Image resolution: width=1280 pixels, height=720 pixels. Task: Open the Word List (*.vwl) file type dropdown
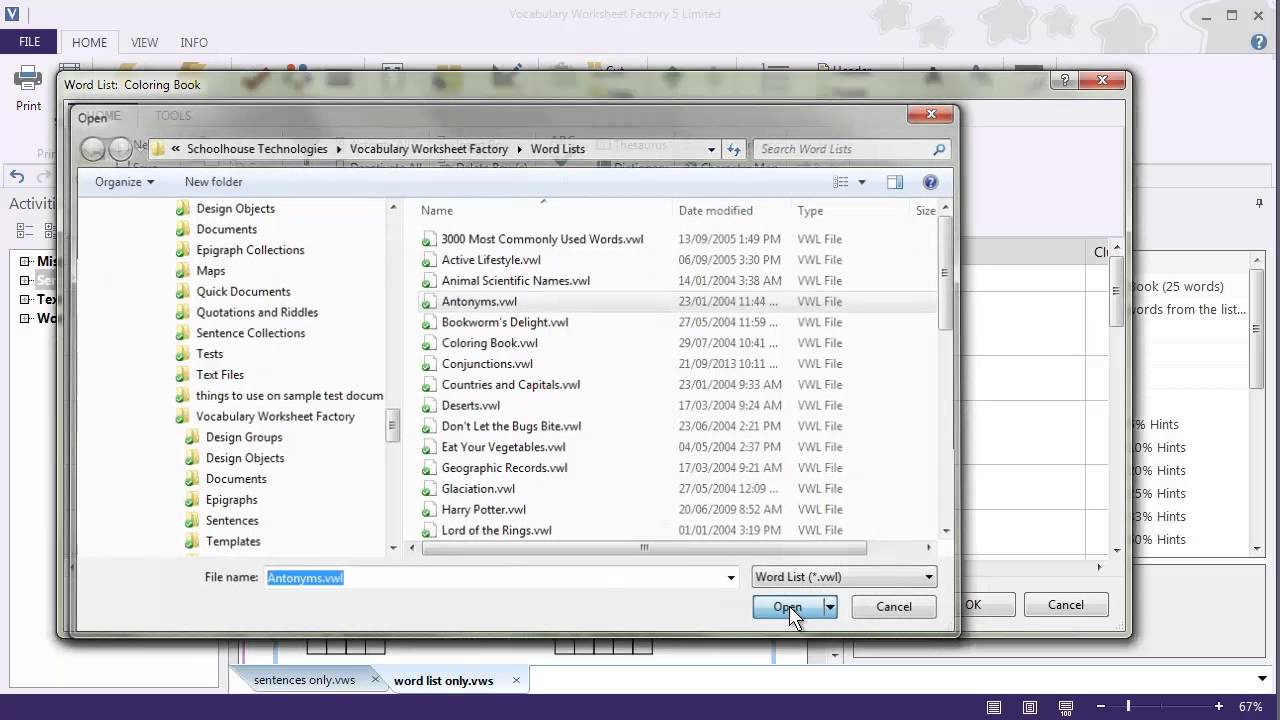[x=844, y=577]
